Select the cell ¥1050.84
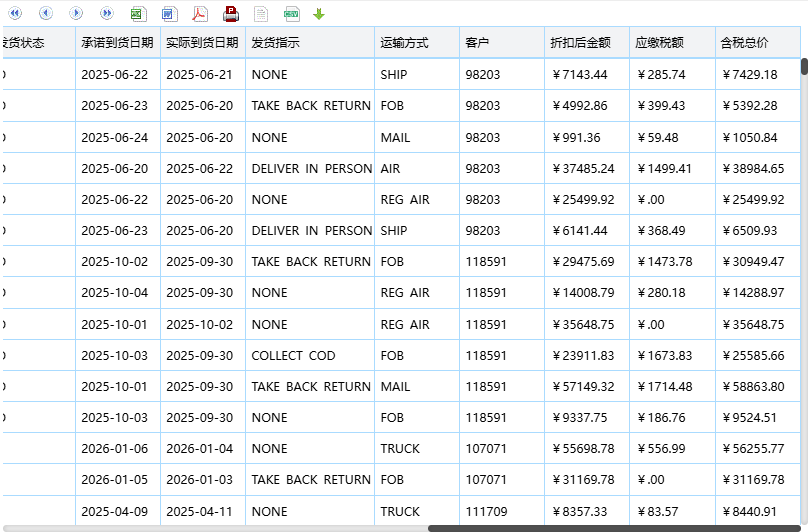 tap(758, 138)
